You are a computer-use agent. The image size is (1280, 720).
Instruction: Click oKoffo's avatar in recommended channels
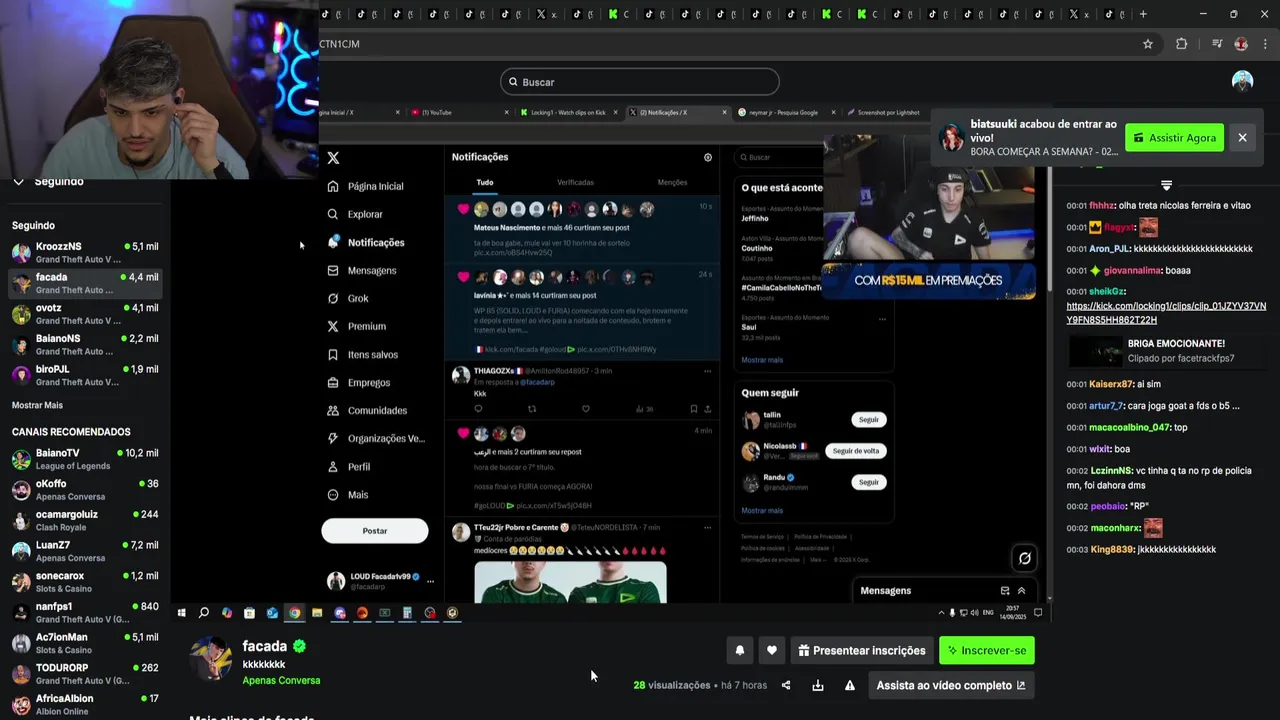pyautogui.click(x=21, y=490)
